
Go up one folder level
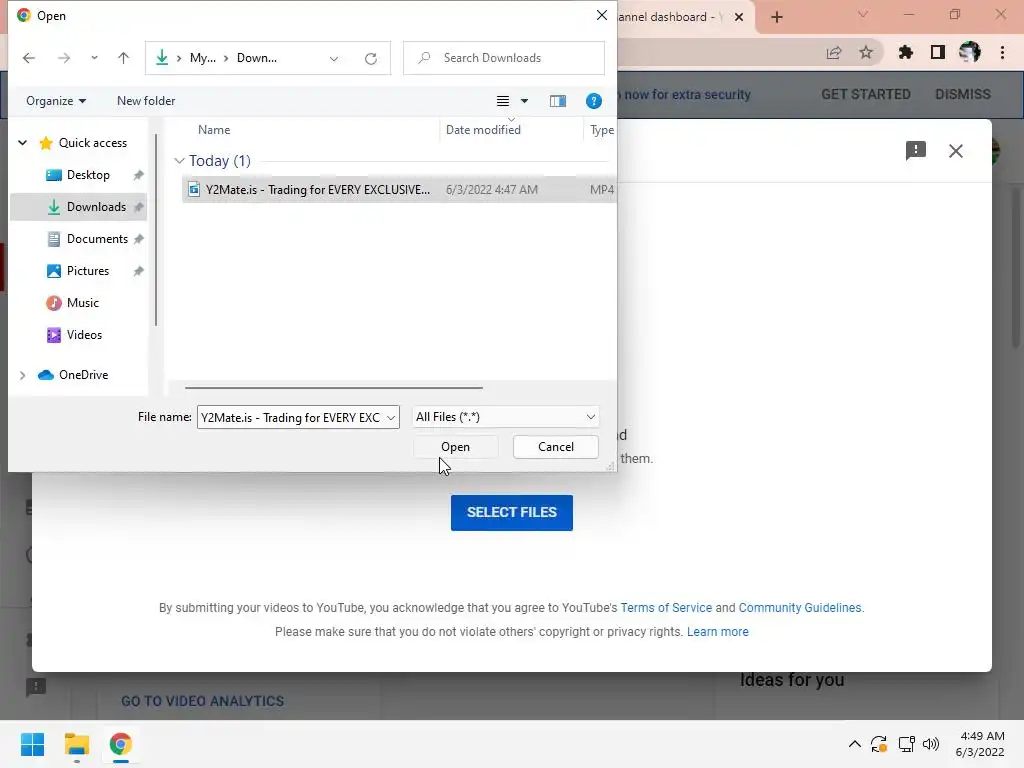[123, 58]
